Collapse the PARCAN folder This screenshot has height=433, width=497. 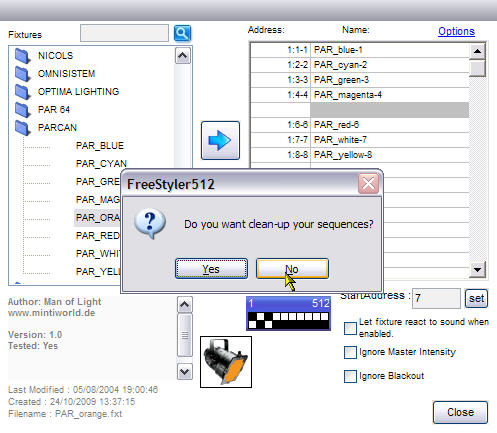tap(23, 128)
